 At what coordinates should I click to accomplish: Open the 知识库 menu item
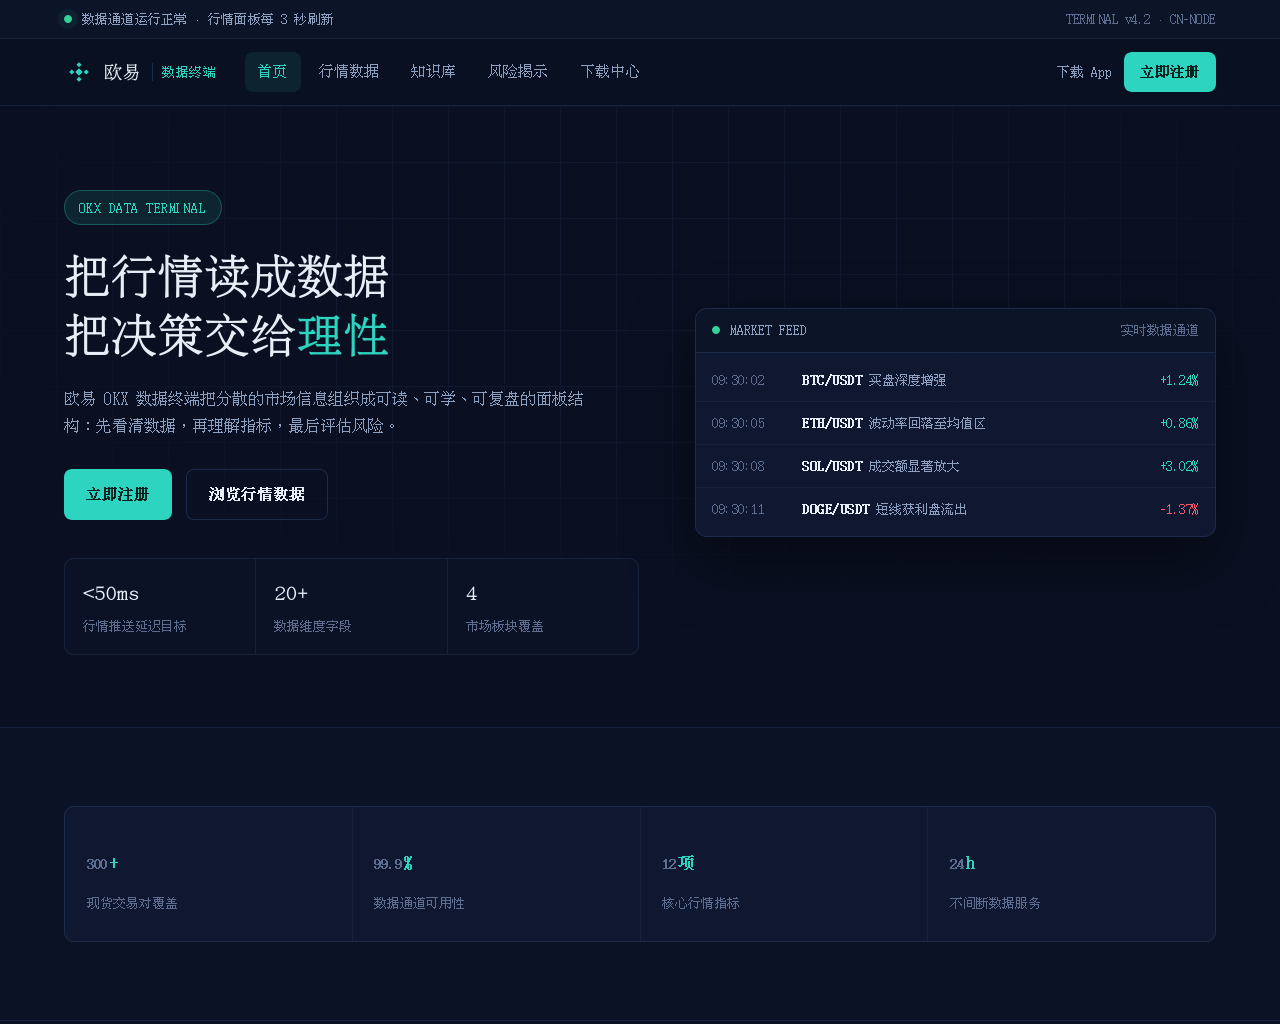[x=433, y=72]
